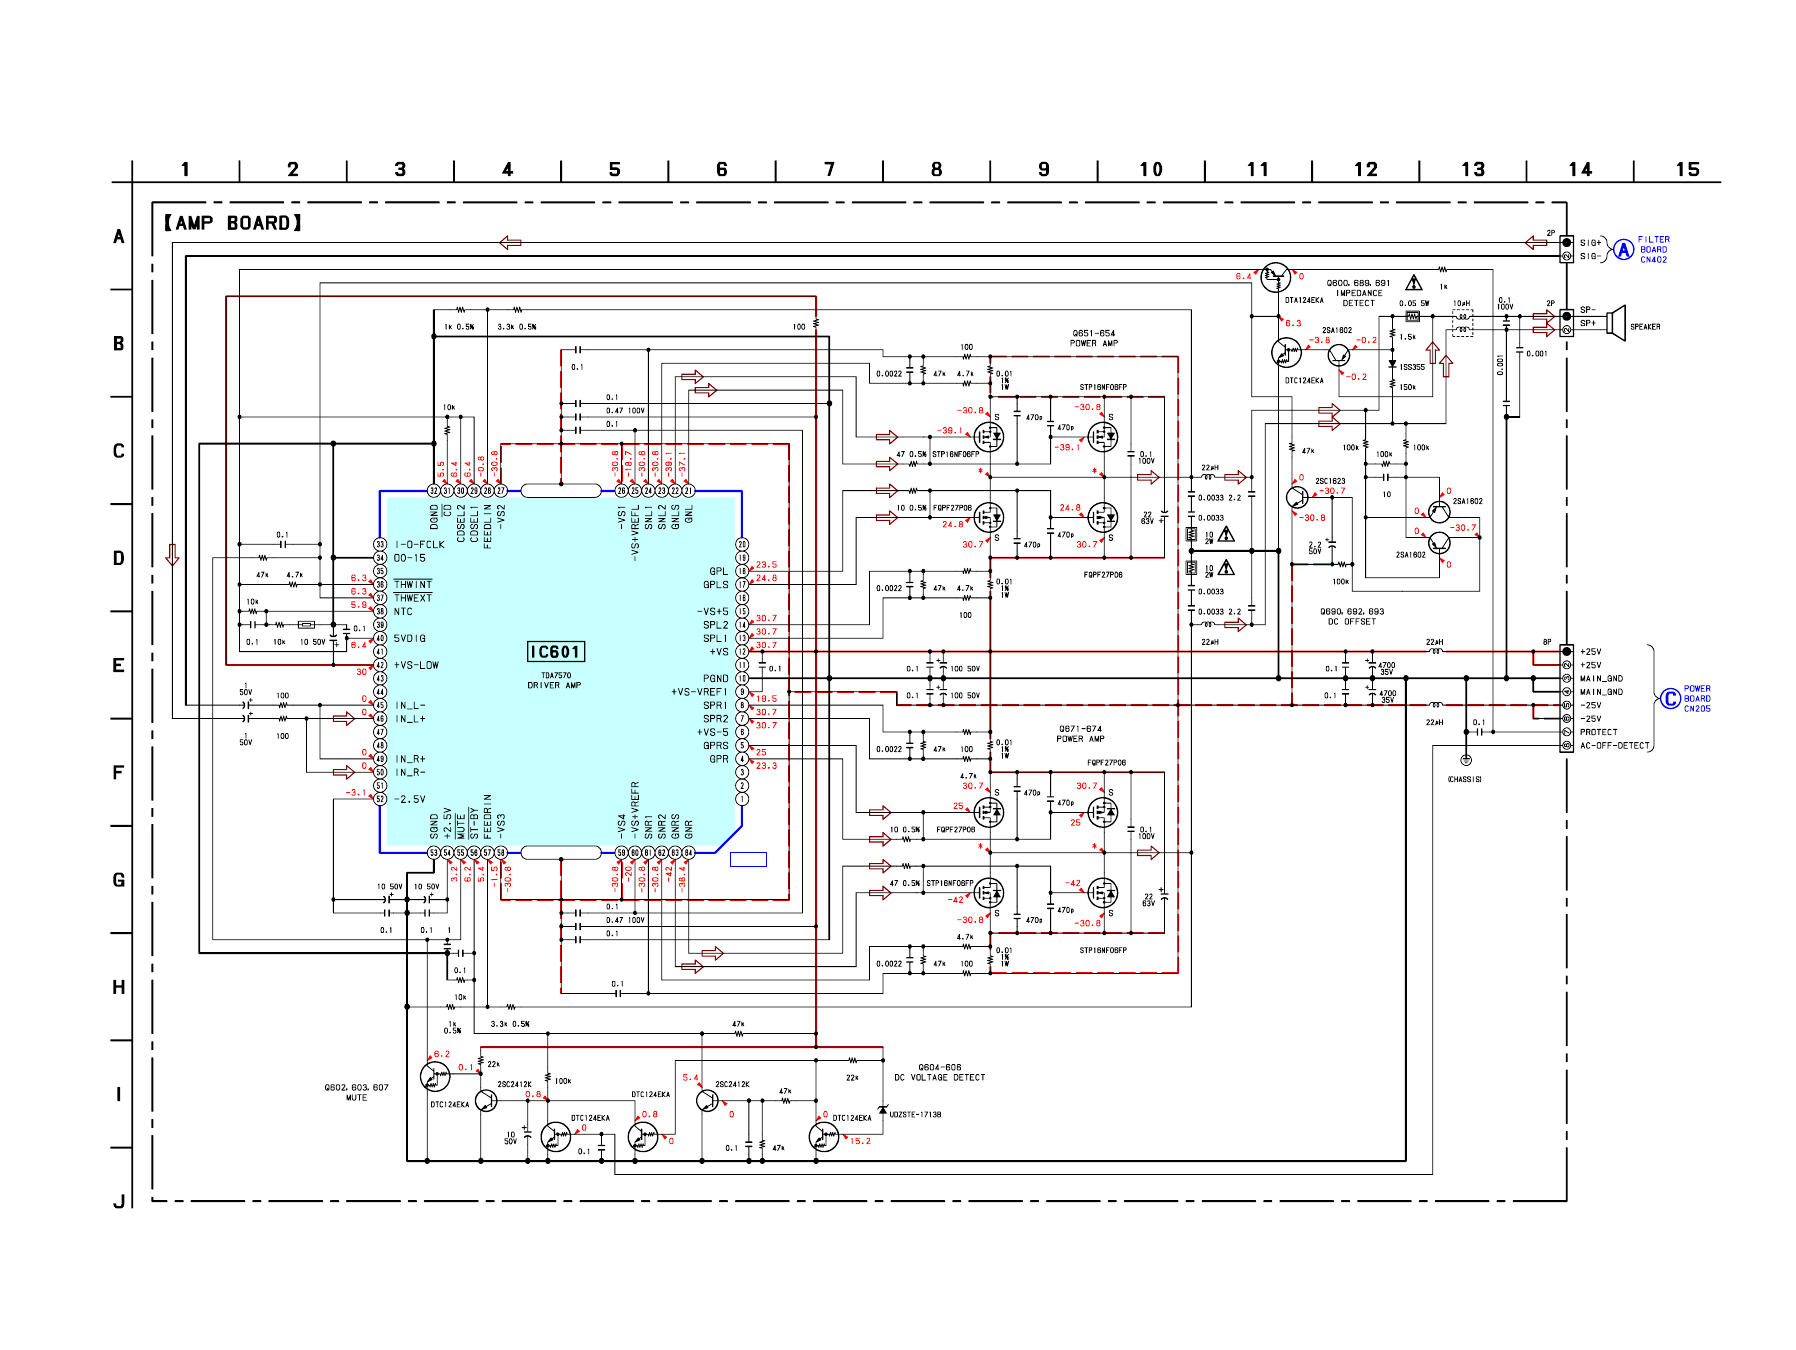Click the circled C connector marker
Screen dimensions: 1796x1350
point(1670,699)
